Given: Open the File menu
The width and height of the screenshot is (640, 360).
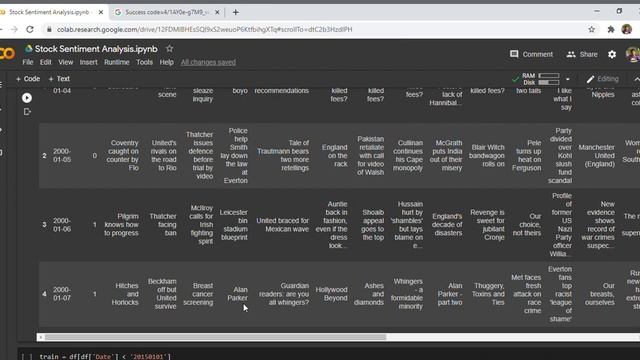Looking at the screenshot, I should [28, 62].
